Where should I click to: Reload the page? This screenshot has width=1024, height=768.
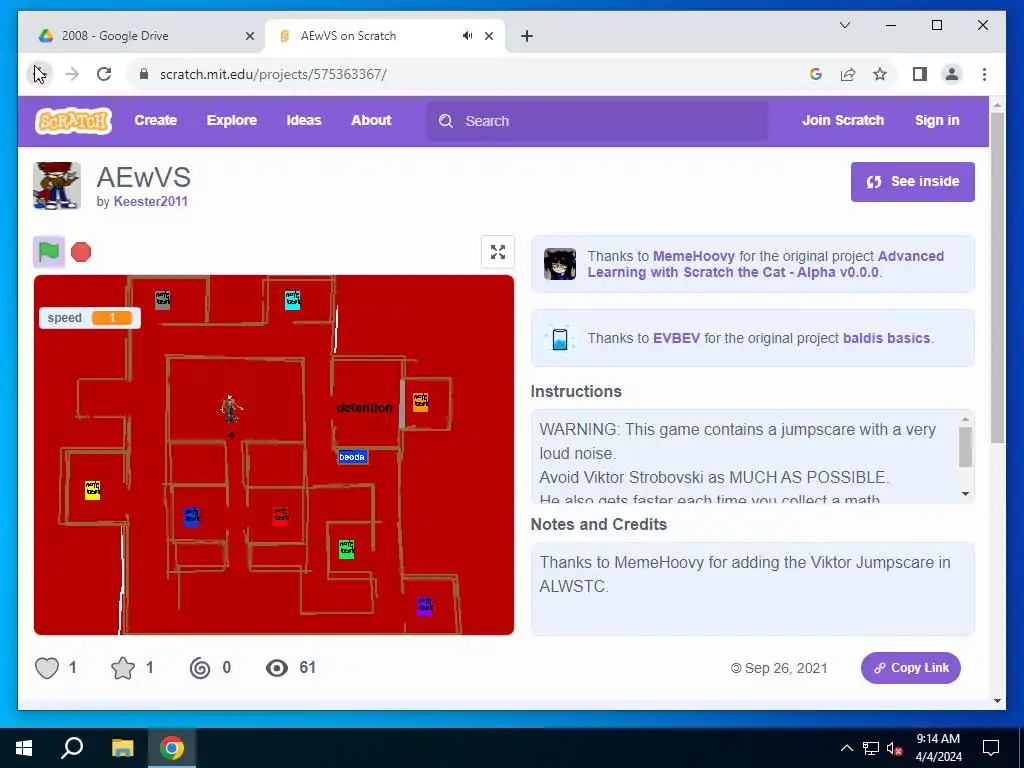click(x=104, y=74)
